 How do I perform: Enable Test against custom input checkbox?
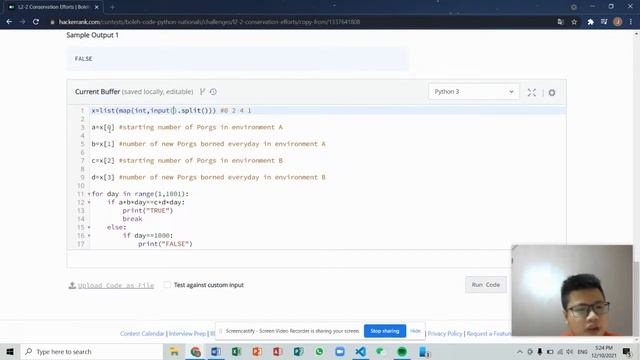pyautogui.click(x=167, y=284)
